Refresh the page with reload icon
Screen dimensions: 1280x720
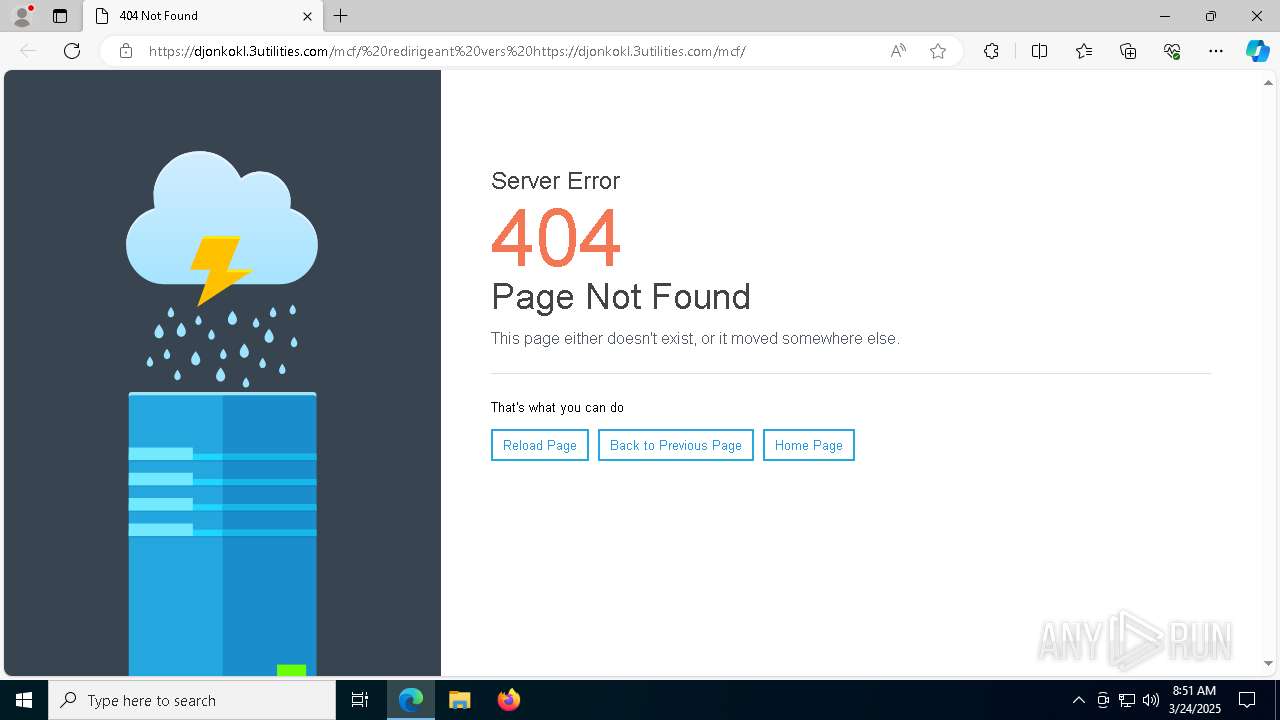coord(72,51)
